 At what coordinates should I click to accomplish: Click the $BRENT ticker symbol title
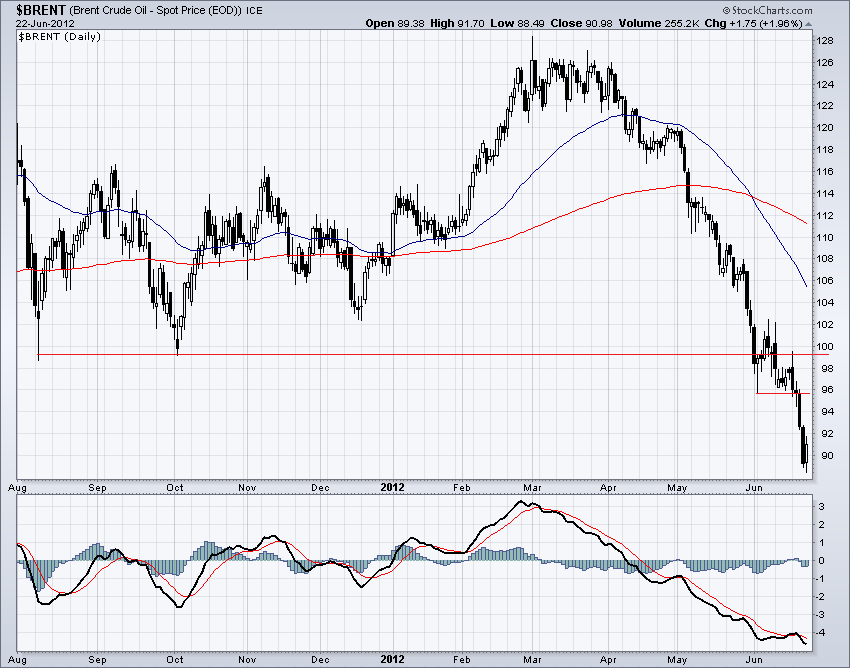(x=41, y=10)
